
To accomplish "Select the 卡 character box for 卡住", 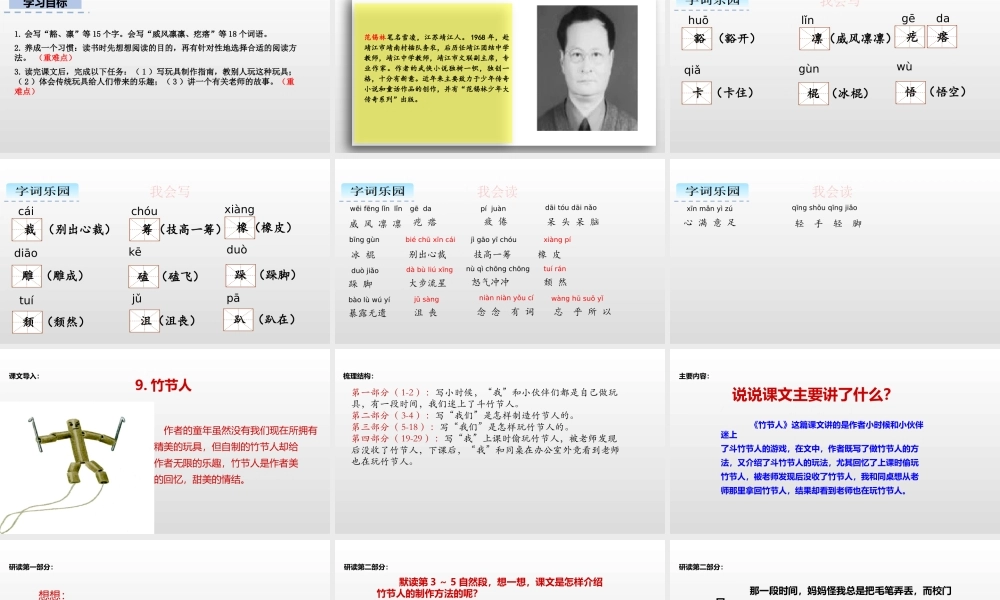I will (697, 91).
